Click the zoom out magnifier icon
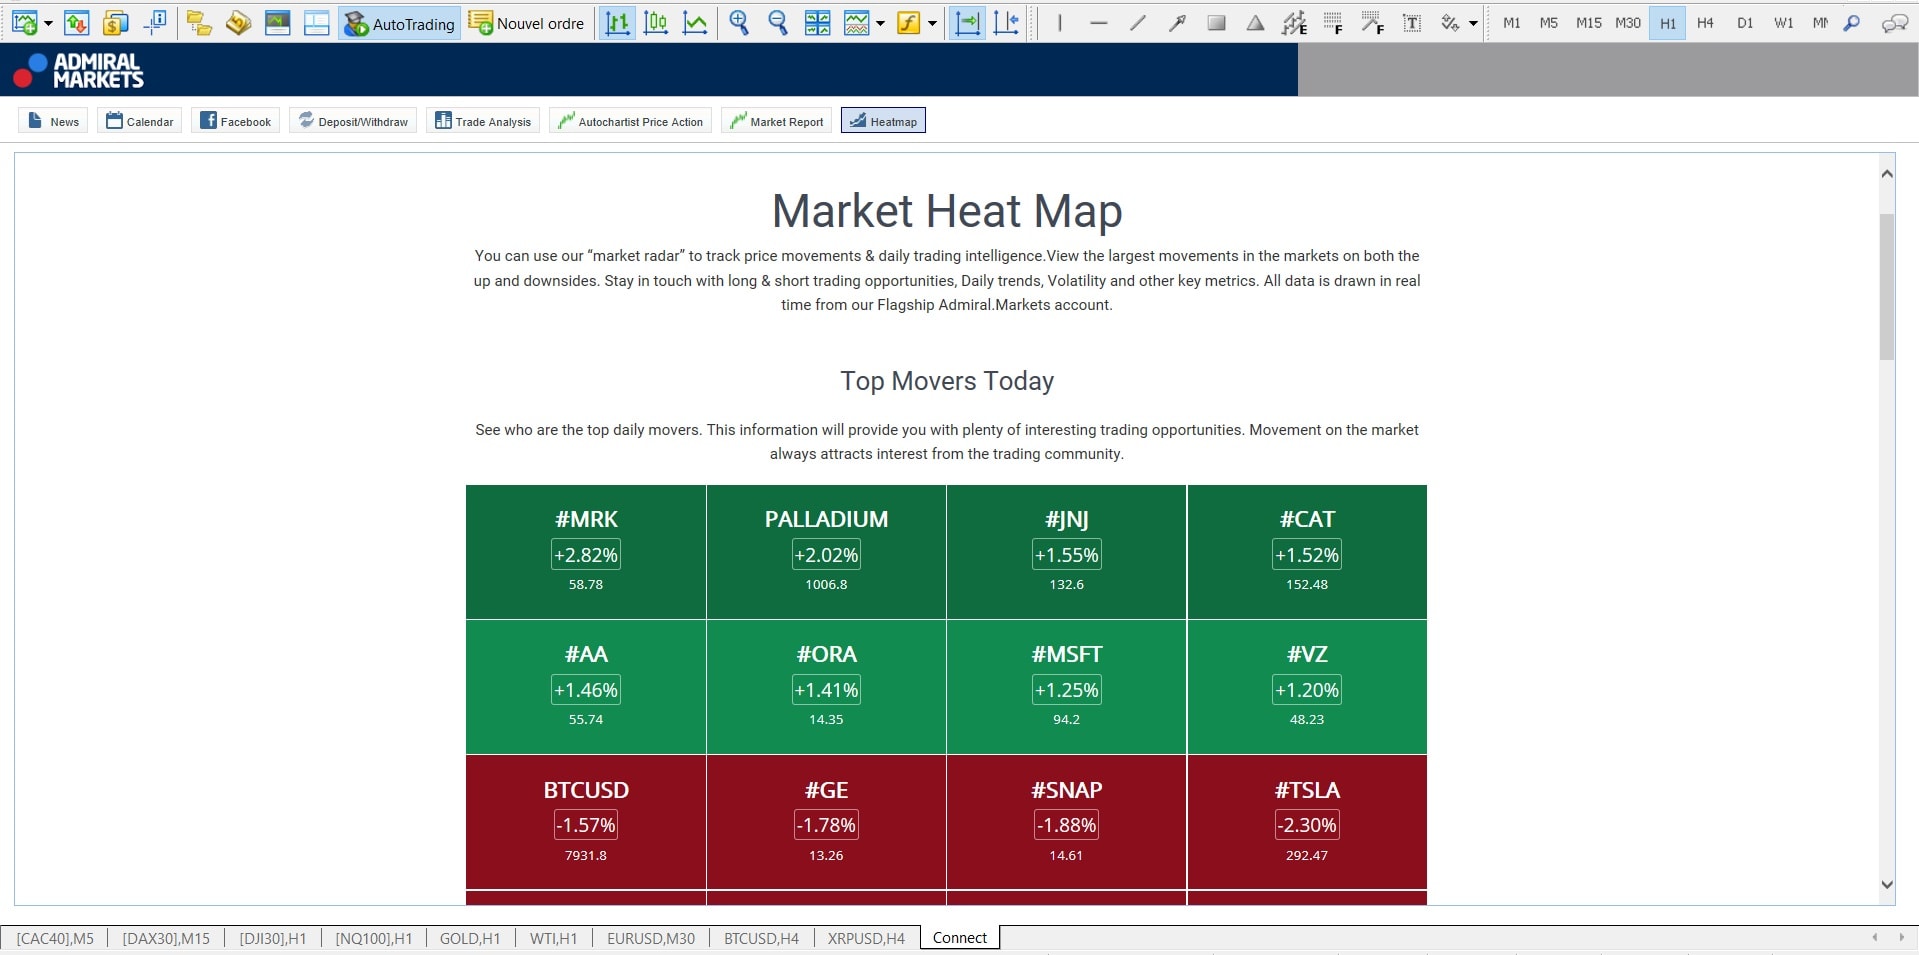Image resolution: width=1919 pixels, height=955 pixels. tap(777, 23)
